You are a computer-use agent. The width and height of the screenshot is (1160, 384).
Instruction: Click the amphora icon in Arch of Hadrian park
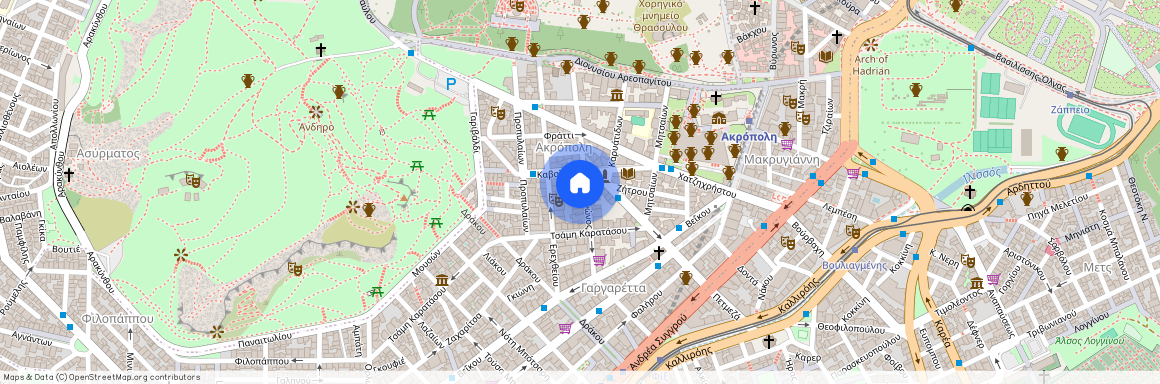point(916,90)
